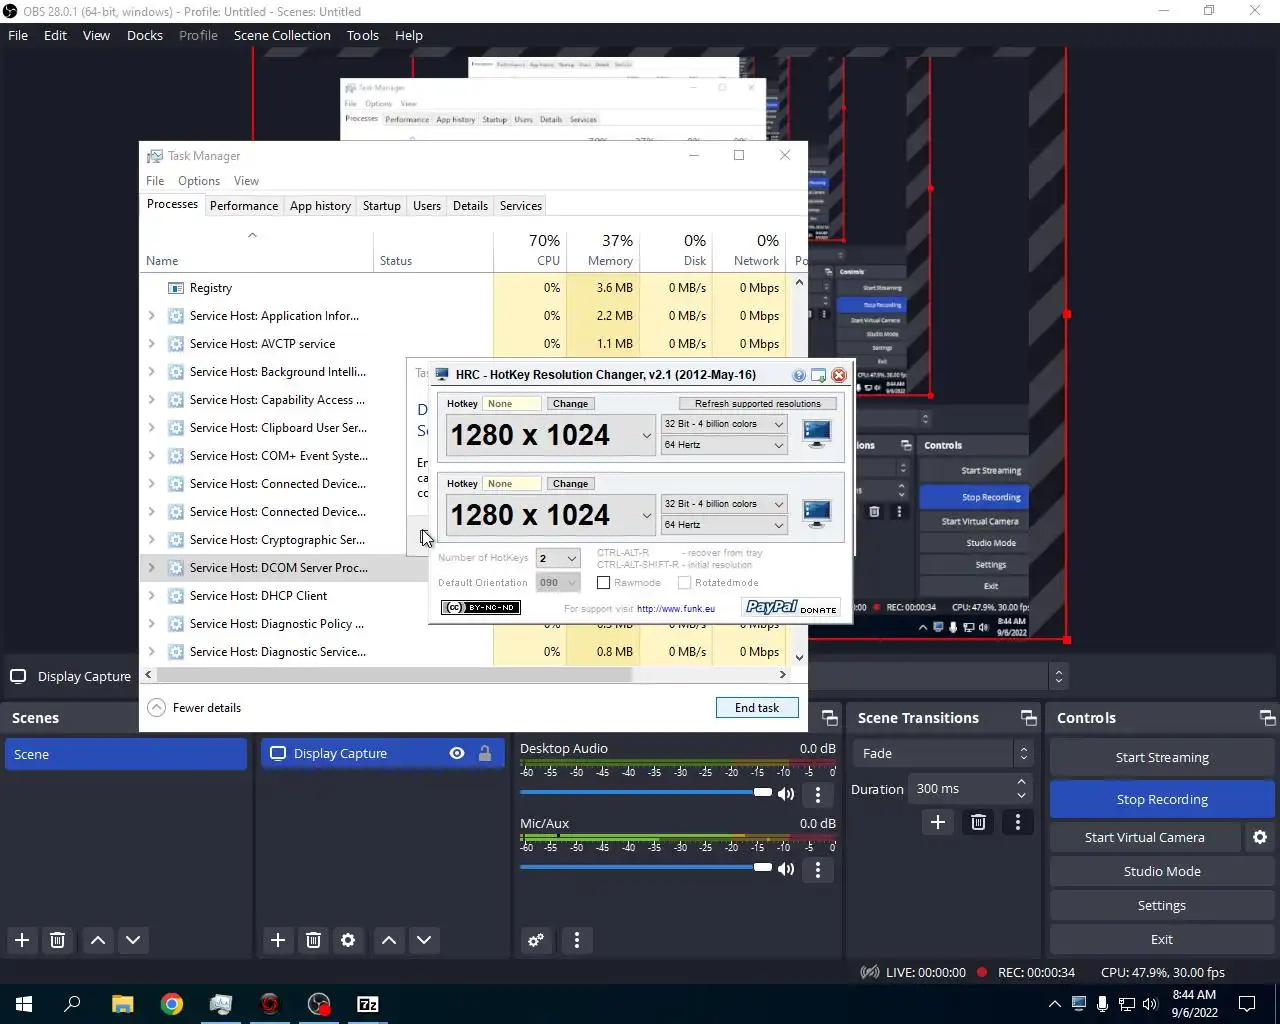Switch to Startup tab in Task Manager
Image resolution: width=1280 pixels, height=1024 pixels.
click(x=382, y=206)
